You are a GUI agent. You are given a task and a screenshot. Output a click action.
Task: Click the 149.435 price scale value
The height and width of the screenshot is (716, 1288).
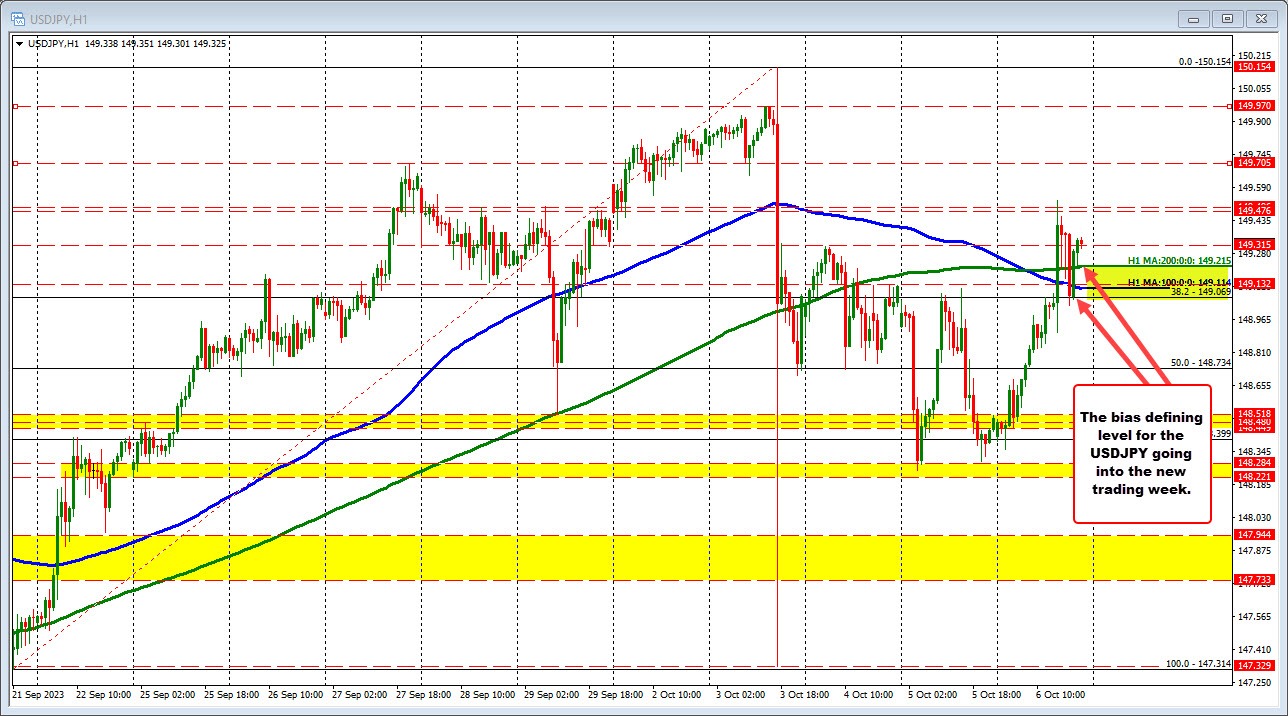1253,220
